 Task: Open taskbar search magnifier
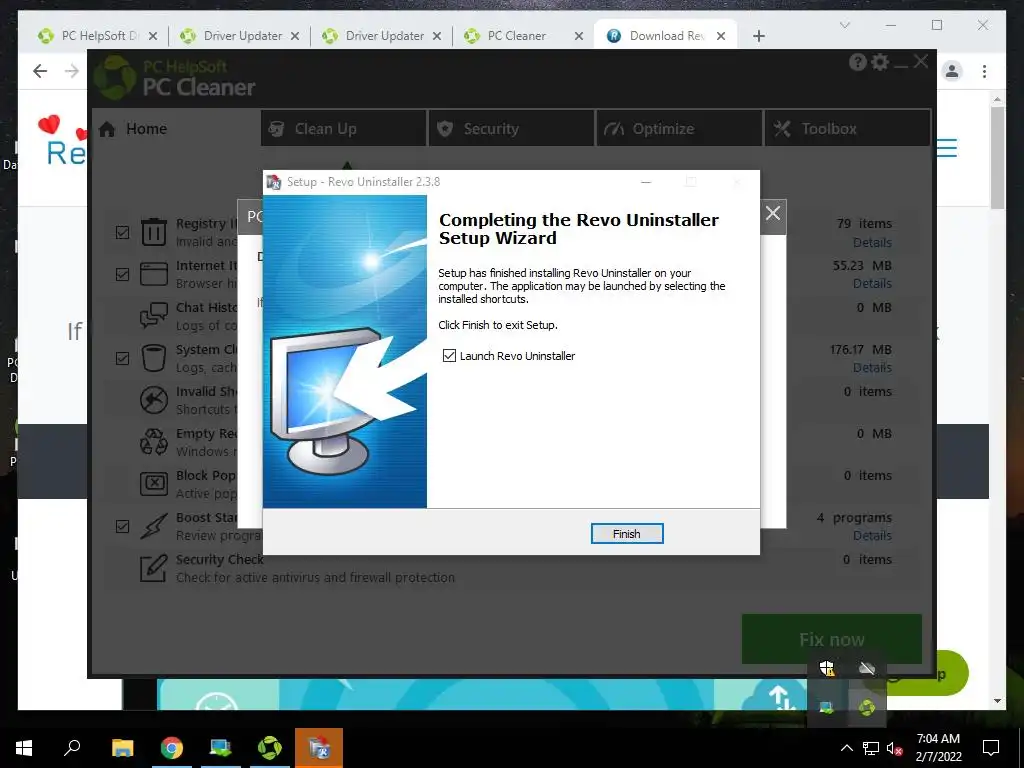[72, 748]
